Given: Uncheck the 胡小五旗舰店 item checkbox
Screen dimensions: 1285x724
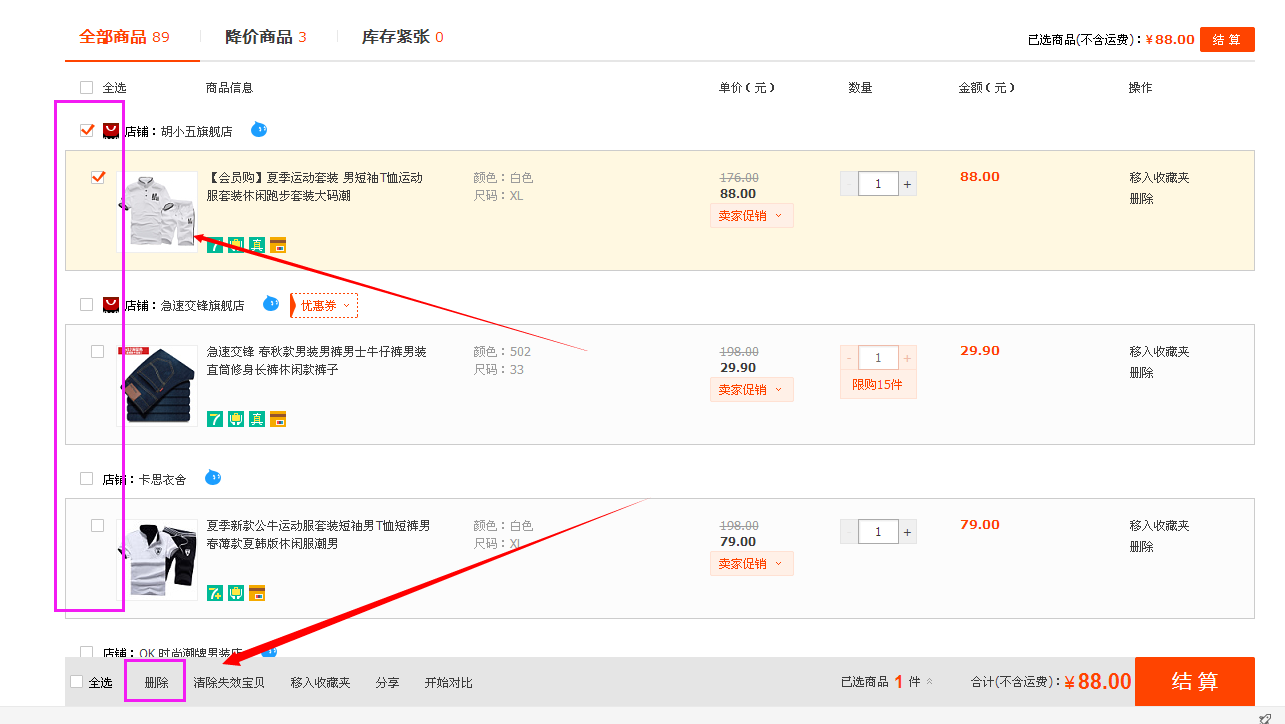Looking at the screenshot, I should (x=97, y=177).
